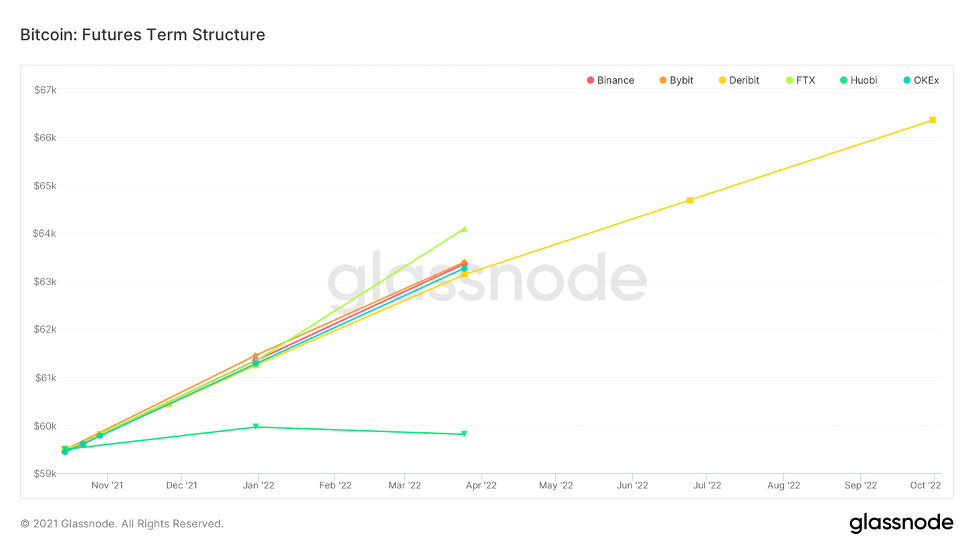Screen dimensions: 974x550
Task: Select Deribit square marker at Oct '22
Action: (x=932, y=120)
